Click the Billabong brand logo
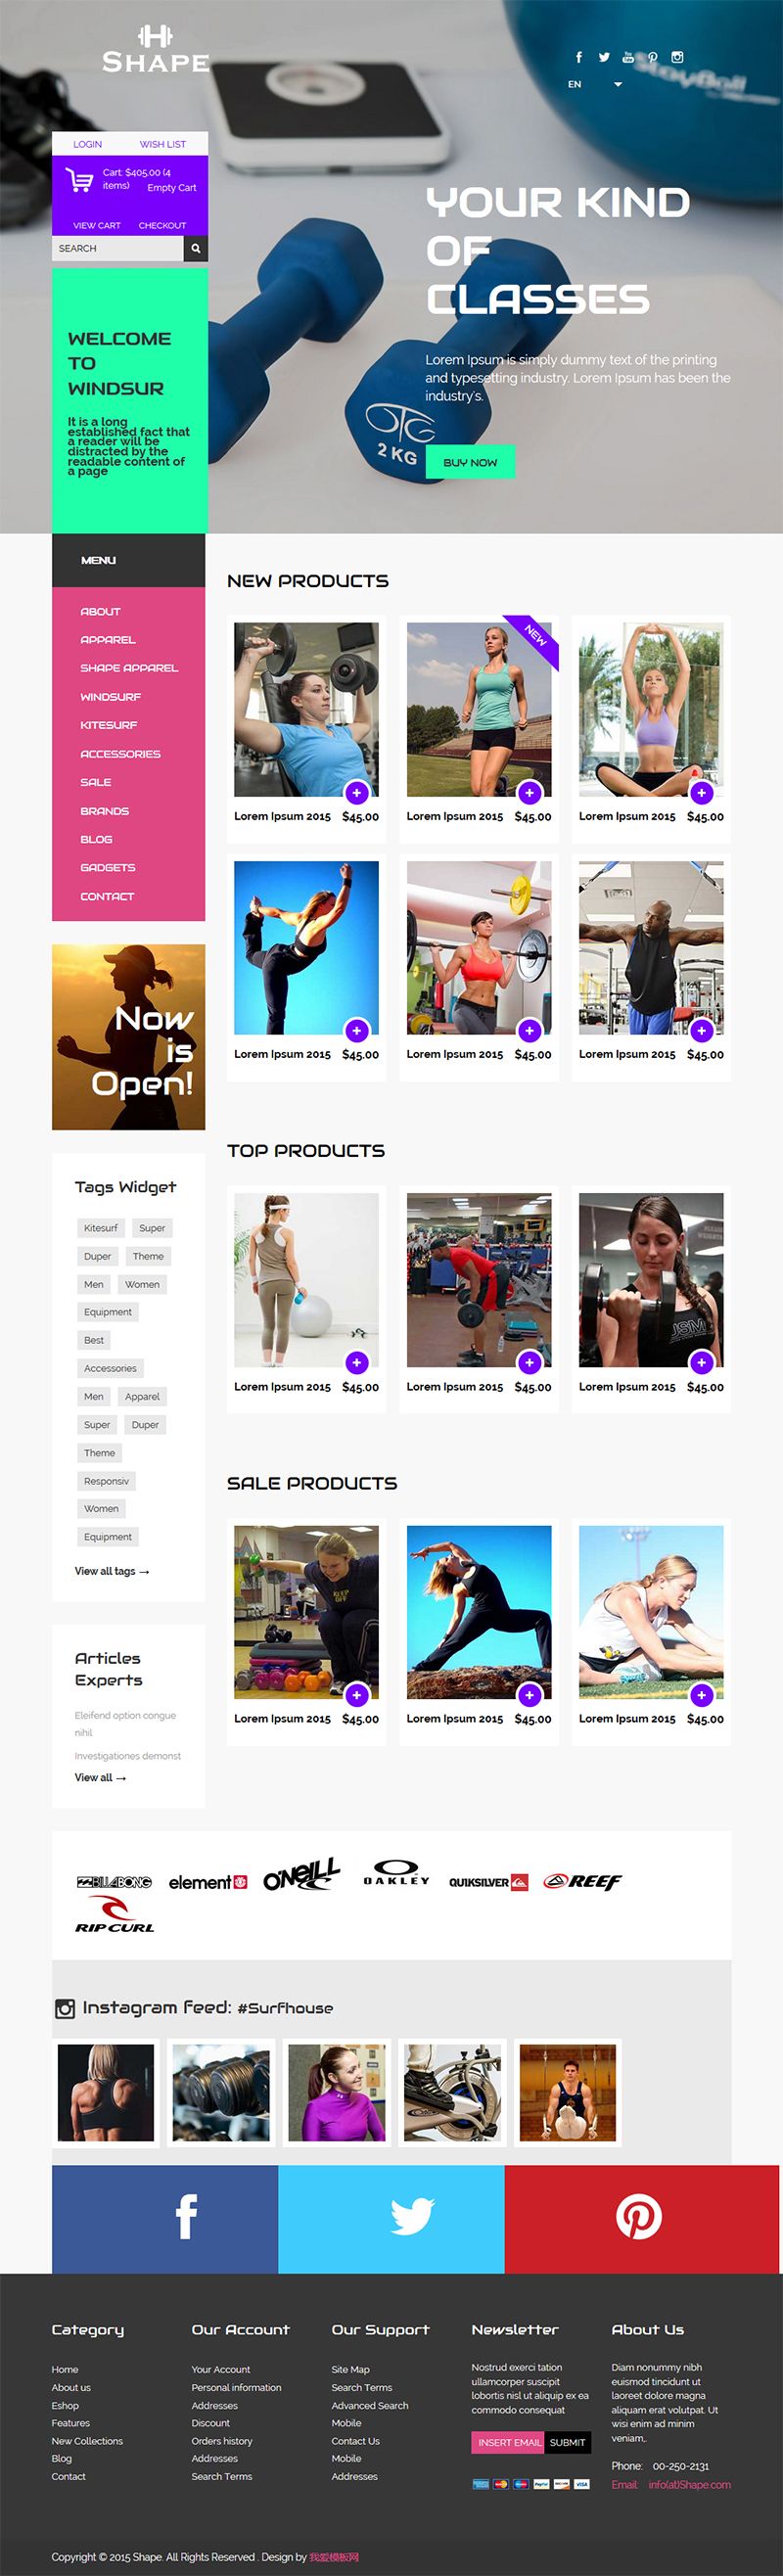Image resolution: width=783 pixels, height=2576 pixels. click(114, 1881)
